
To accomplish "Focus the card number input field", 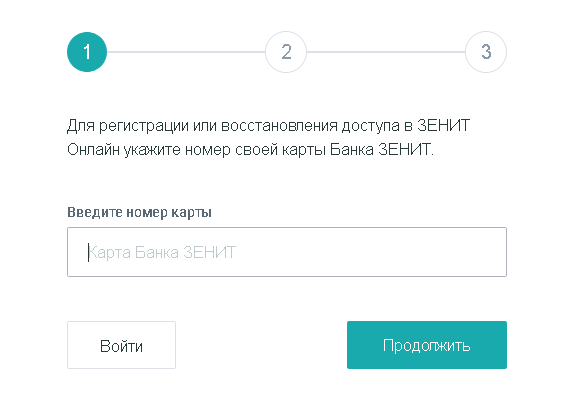I will coord(287,252).
